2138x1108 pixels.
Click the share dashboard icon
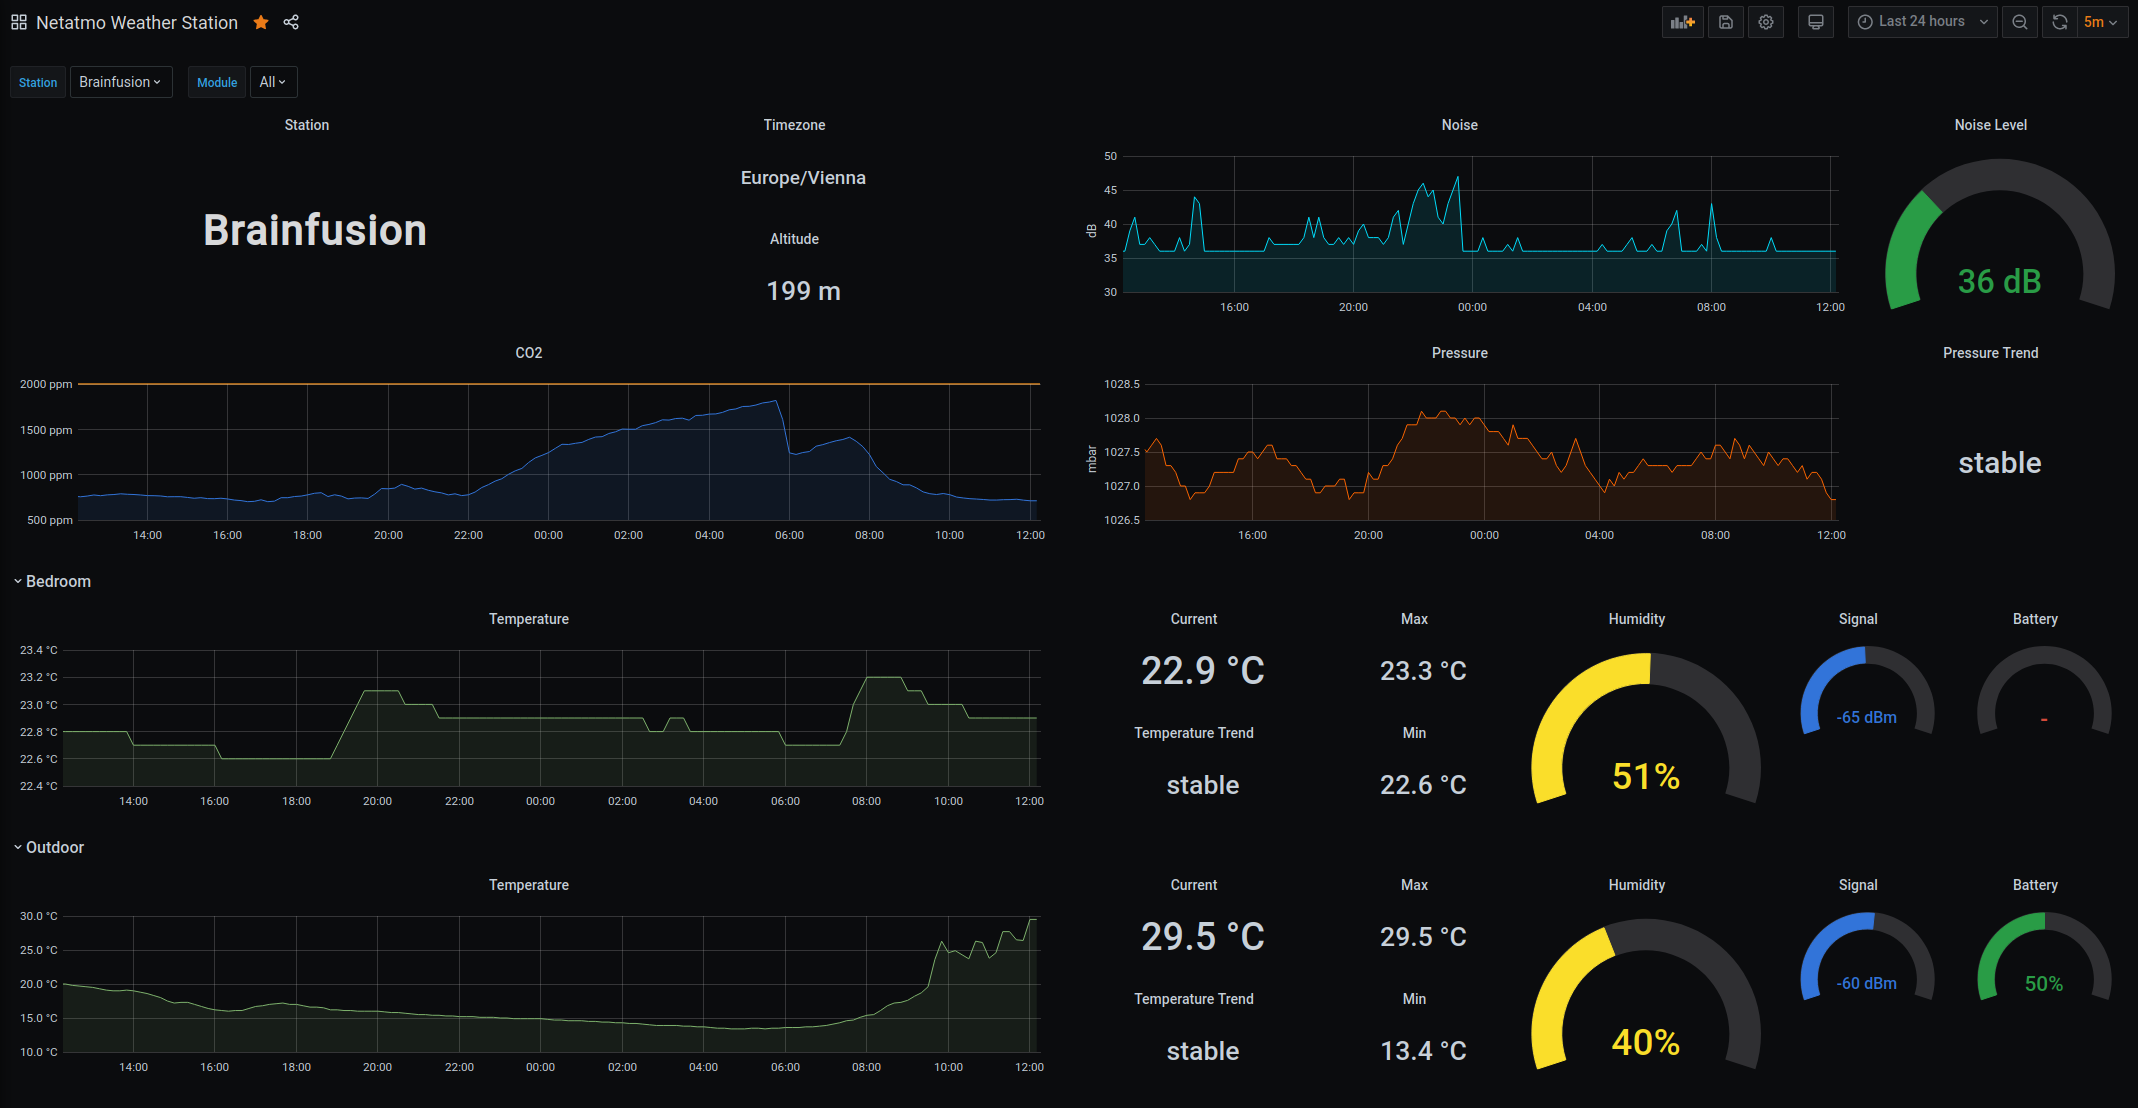tap(291, 22)
